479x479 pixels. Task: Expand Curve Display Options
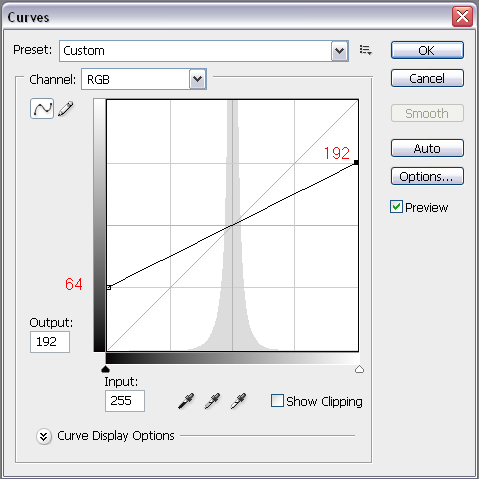44,436
